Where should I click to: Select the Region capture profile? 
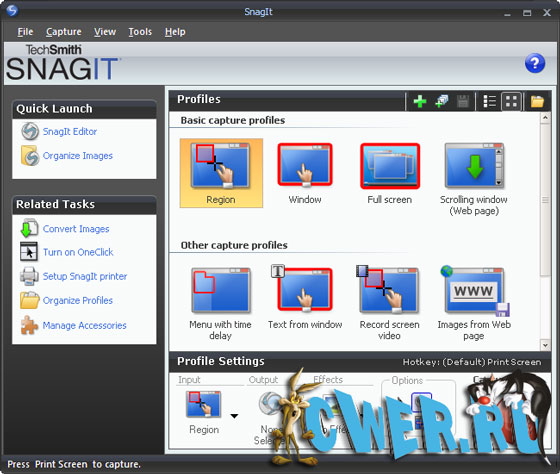(221, 173)
